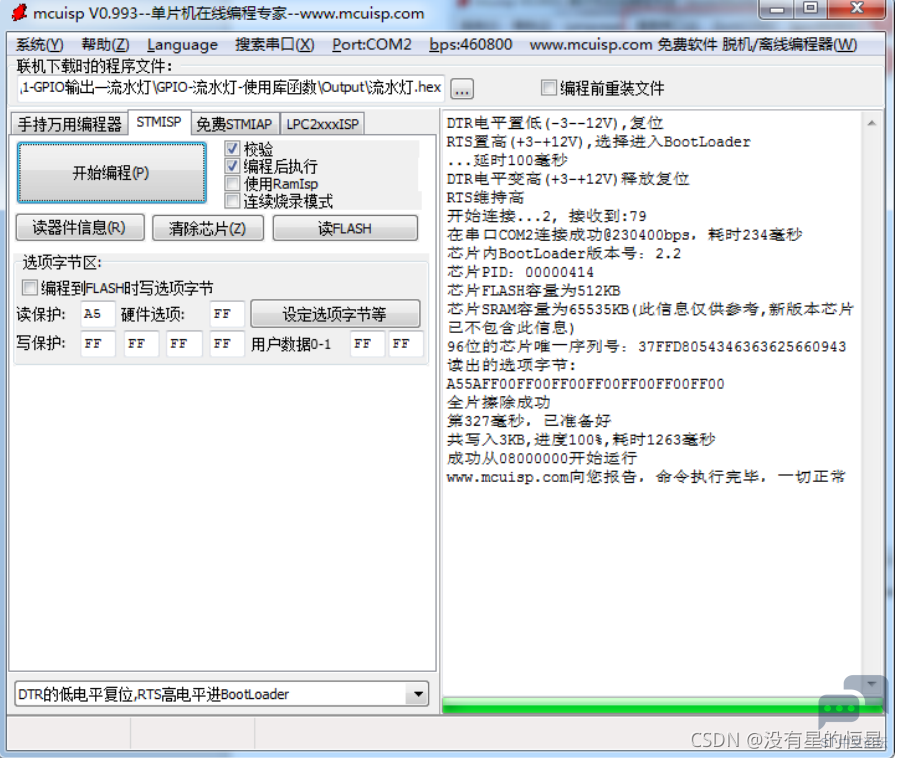Viewport: 897px width, 758px height.
Task: Click the 读FLASH button
Action: click(x=345, y=228)
